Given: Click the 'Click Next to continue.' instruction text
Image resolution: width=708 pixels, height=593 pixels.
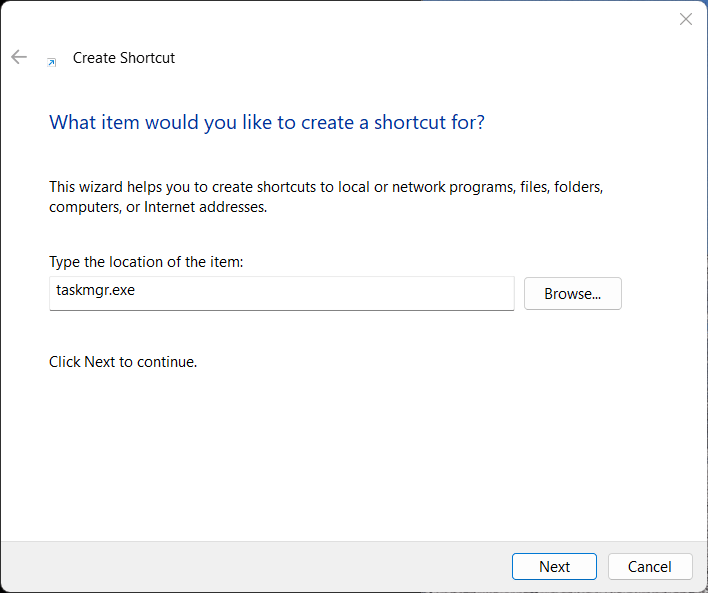Looking at the screenshot, I should coord(123,362).
